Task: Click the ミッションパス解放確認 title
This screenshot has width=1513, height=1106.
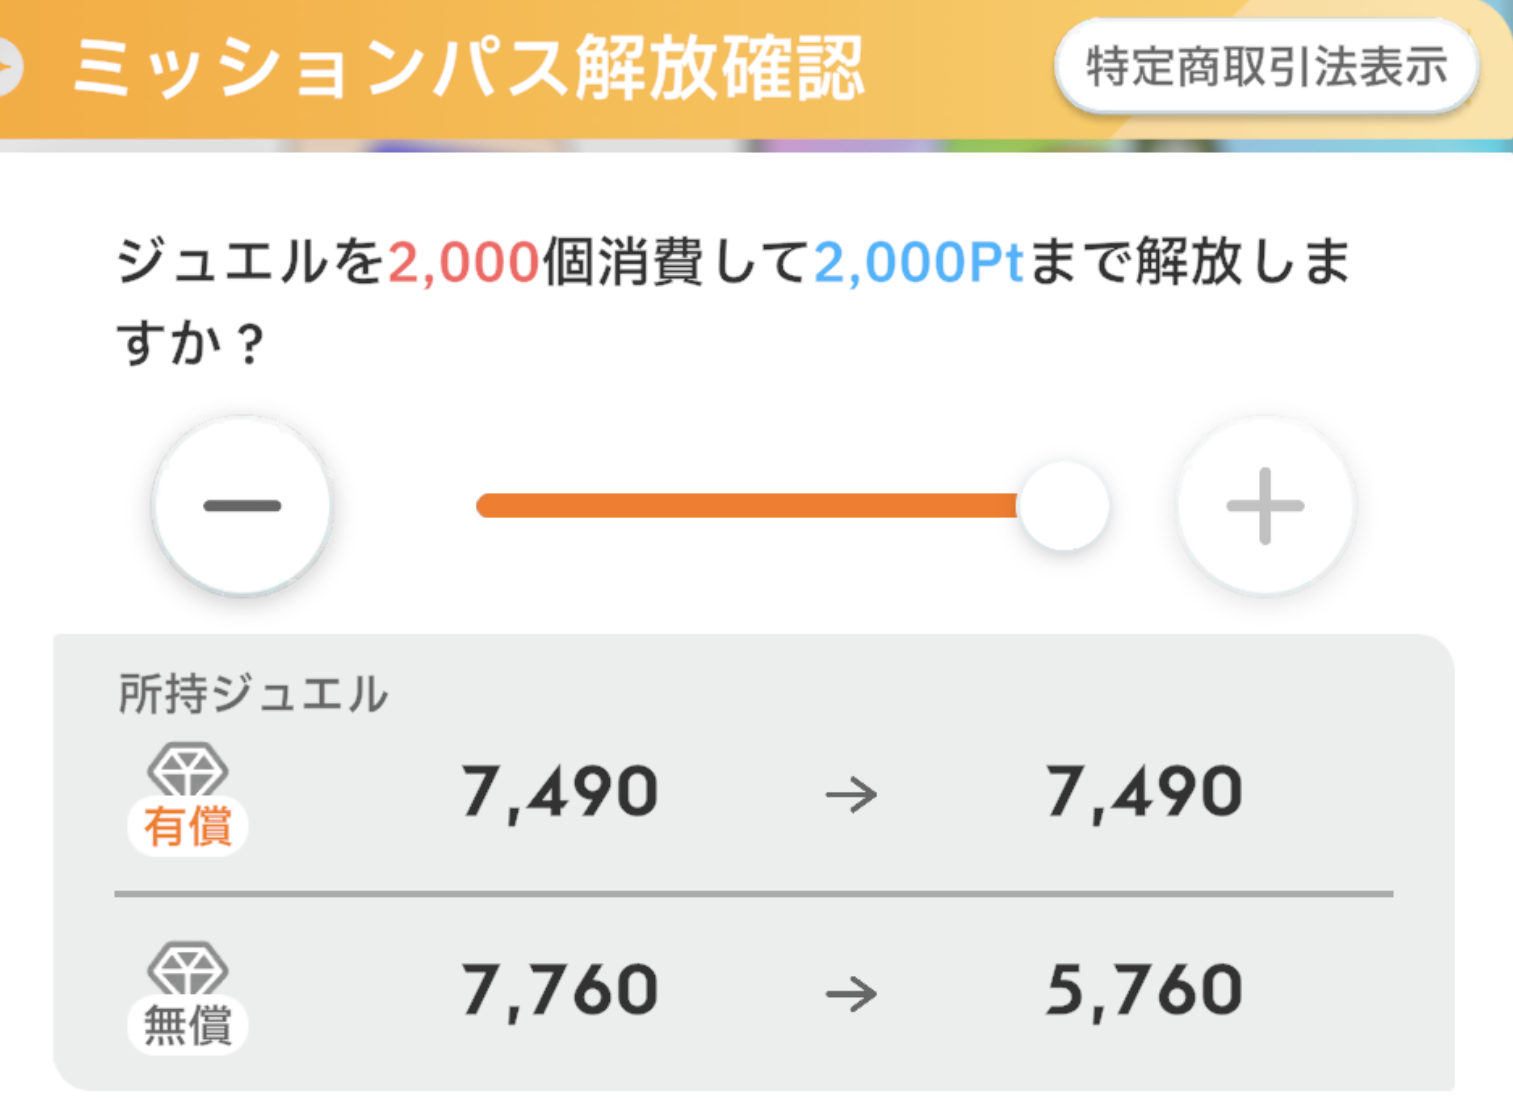Action: point(468,68)
